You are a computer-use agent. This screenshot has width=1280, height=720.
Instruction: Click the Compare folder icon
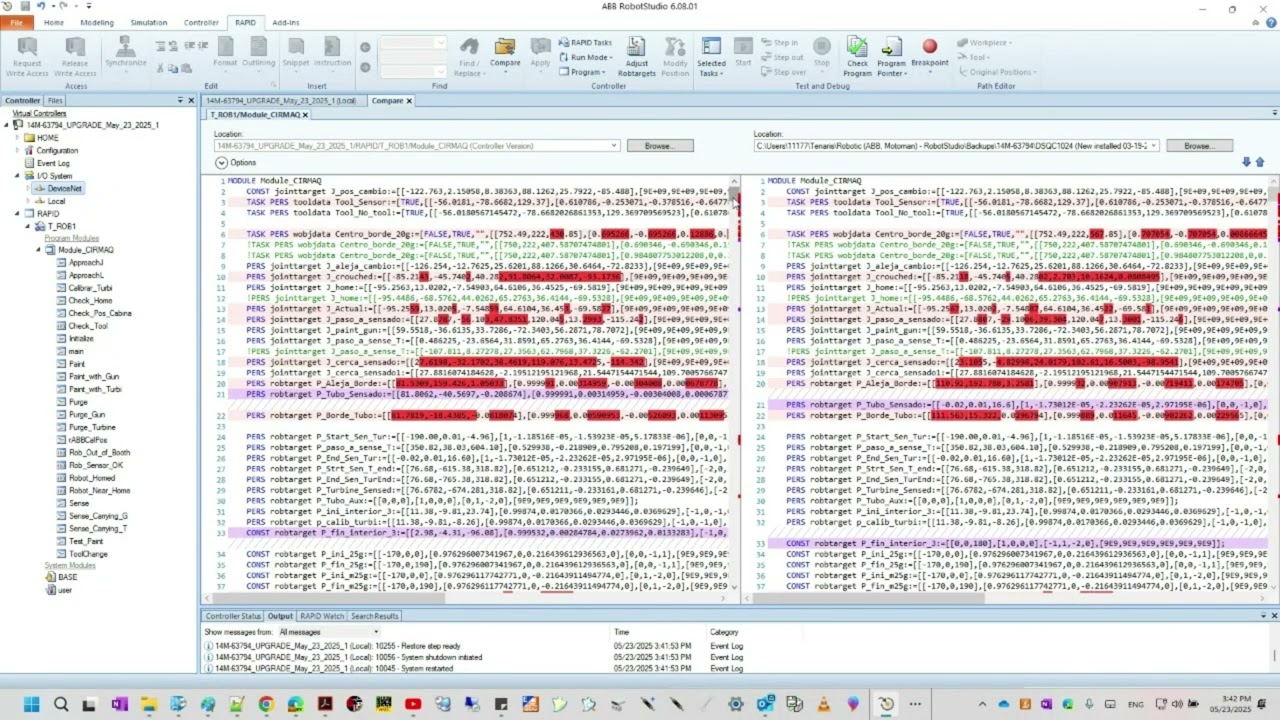505,46
